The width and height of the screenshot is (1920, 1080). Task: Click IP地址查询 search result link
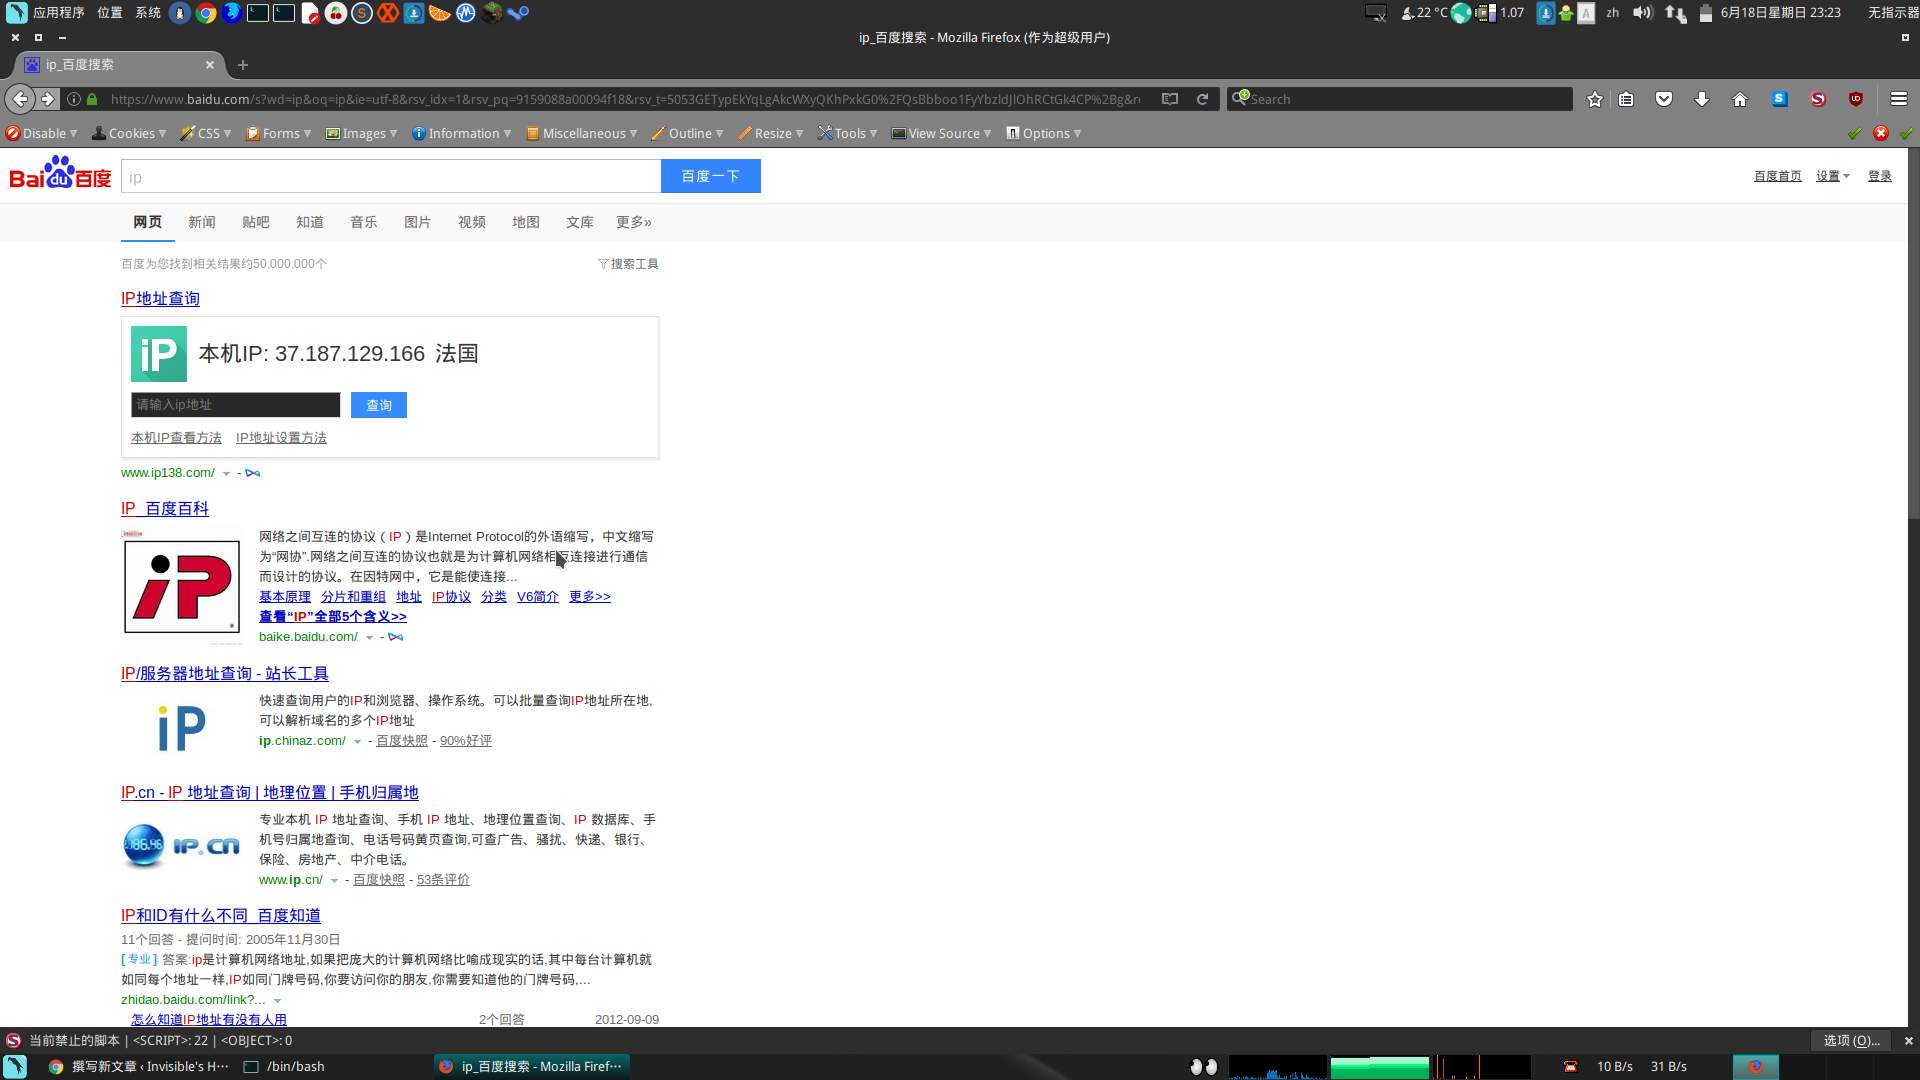[x=160, y=297]
